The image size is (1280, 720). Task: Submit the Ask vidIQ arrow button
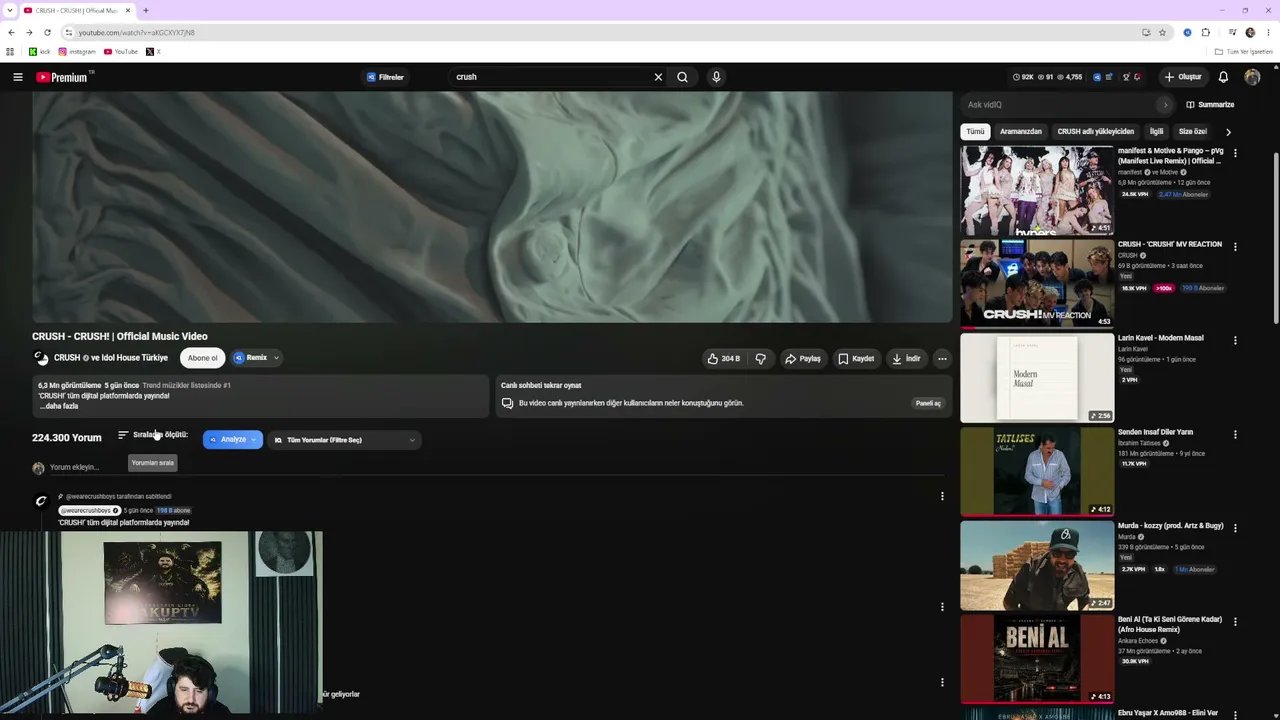[x=1164, y=105]
